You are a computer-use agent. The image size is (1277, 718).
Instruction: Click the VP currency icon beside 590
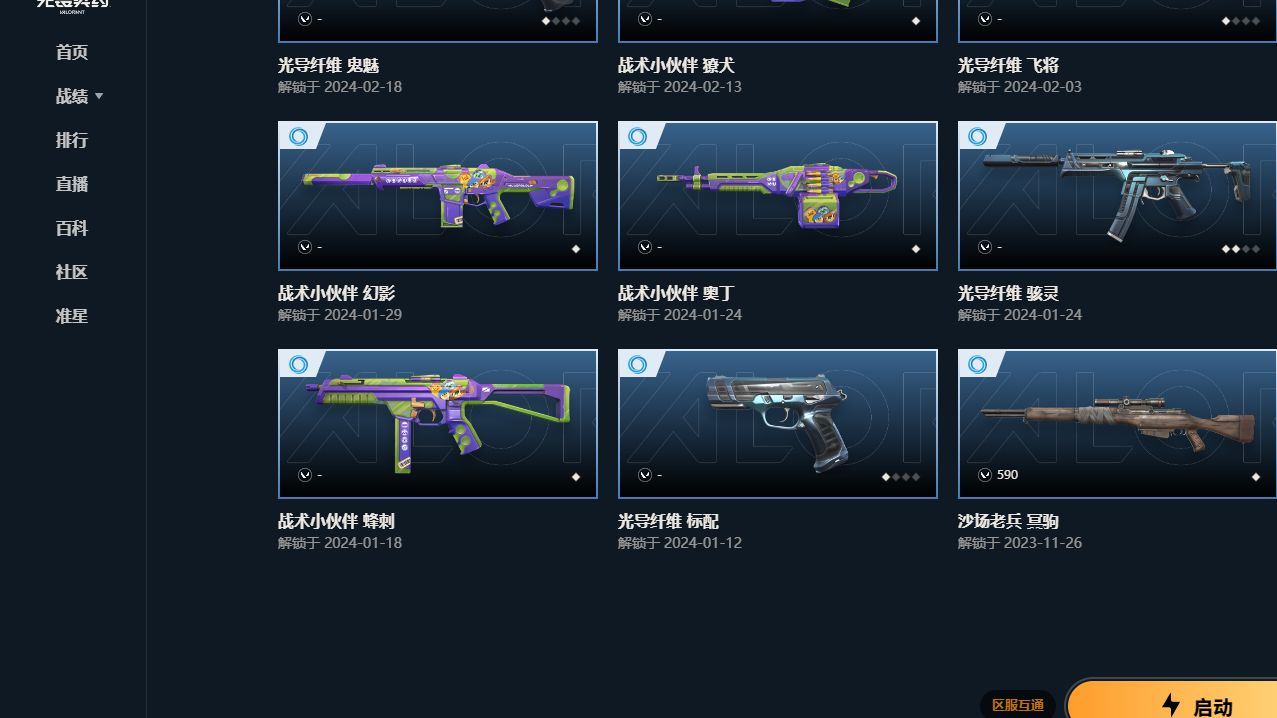click(985, 475)
